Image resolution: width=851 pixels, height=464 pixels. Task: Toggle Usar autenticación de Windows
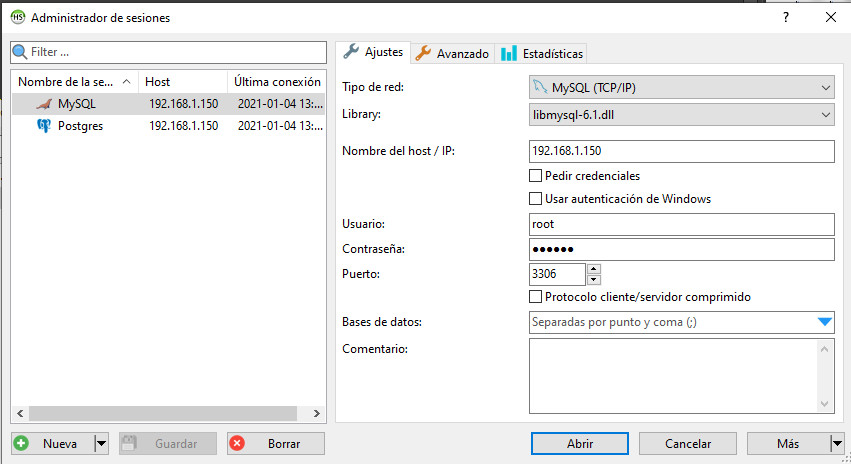tap(535, 199)
